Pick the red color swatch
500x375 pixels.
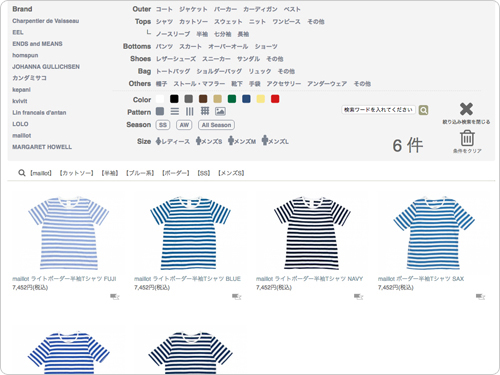click(275, 99)
